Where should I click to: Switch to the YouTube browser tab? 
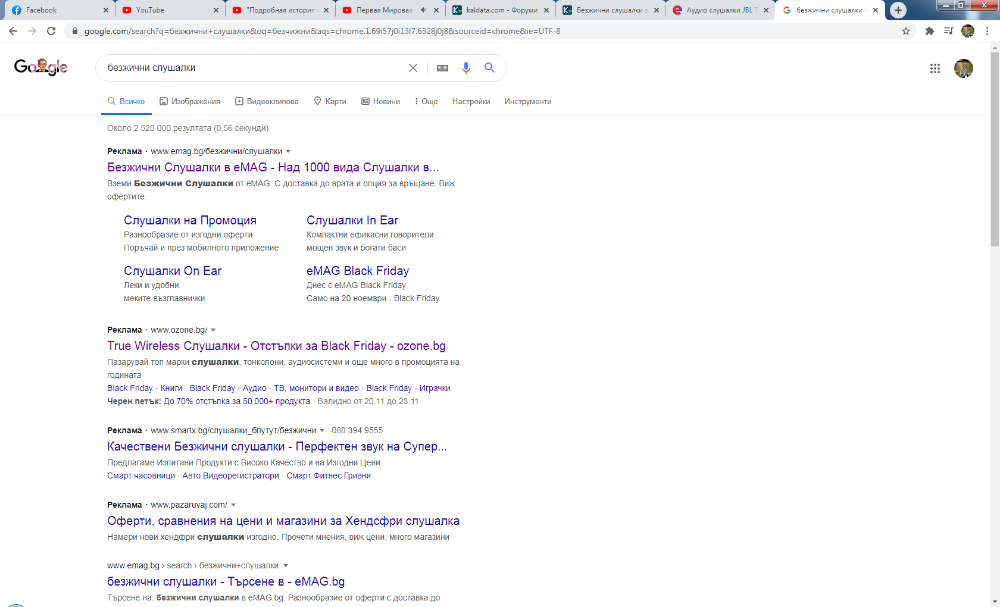pyautogui.click(x=167, y=10)
